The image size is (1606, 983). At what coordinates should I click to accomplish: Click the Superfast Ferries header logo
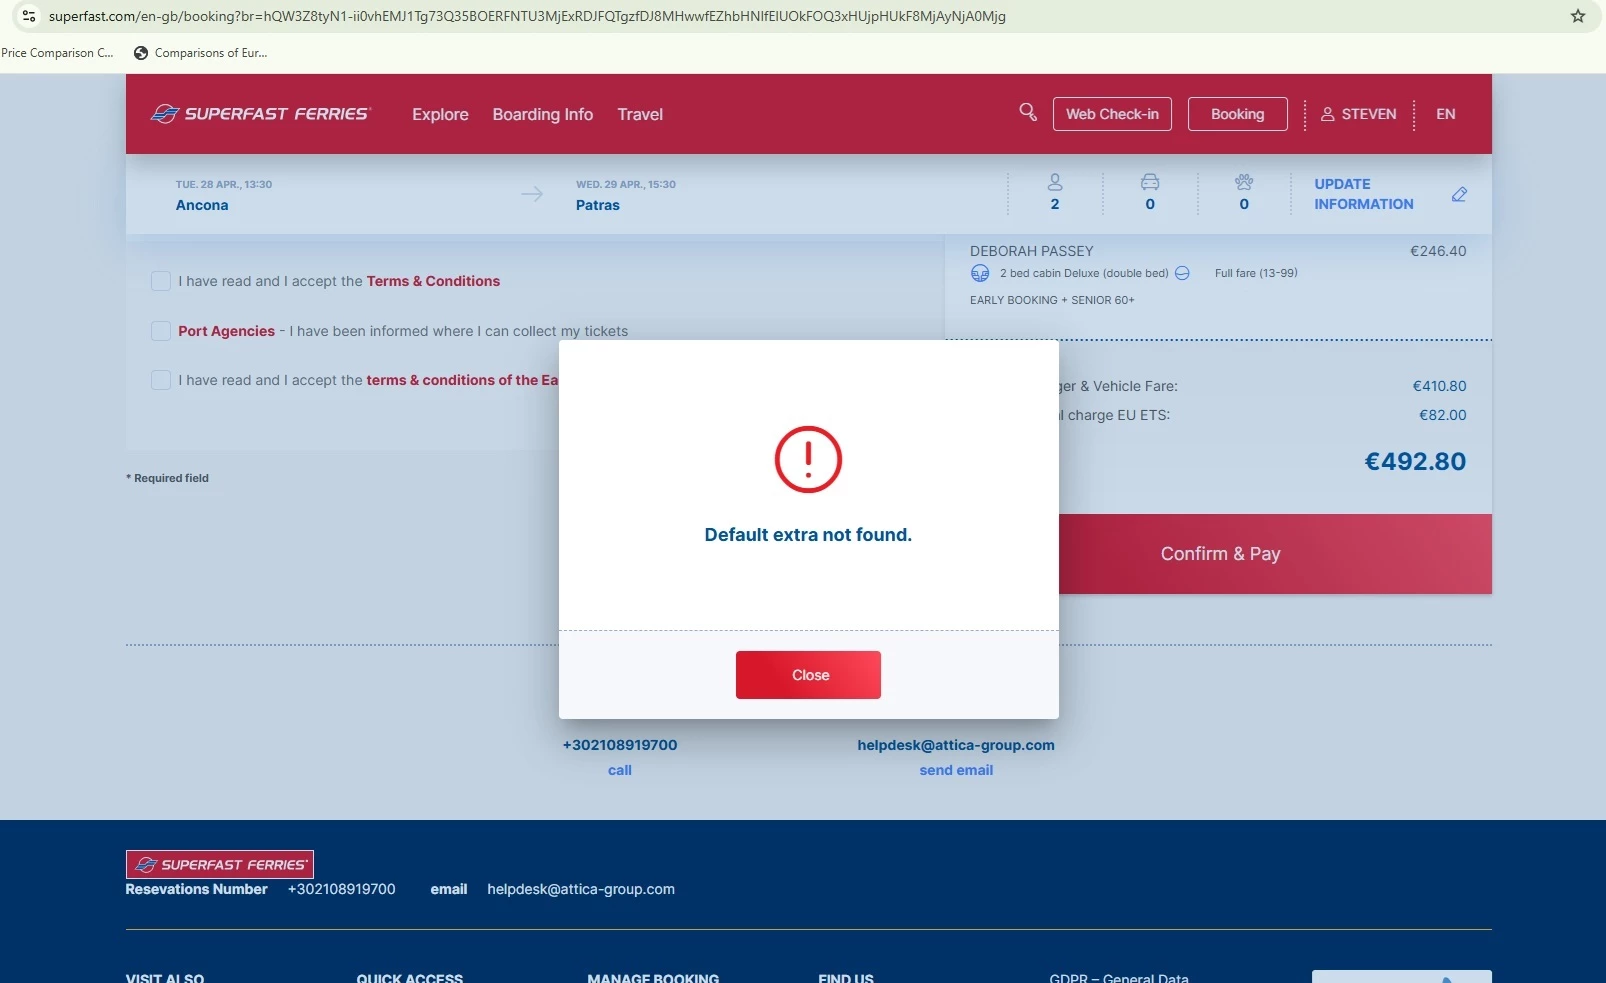(x=260, y=114)
